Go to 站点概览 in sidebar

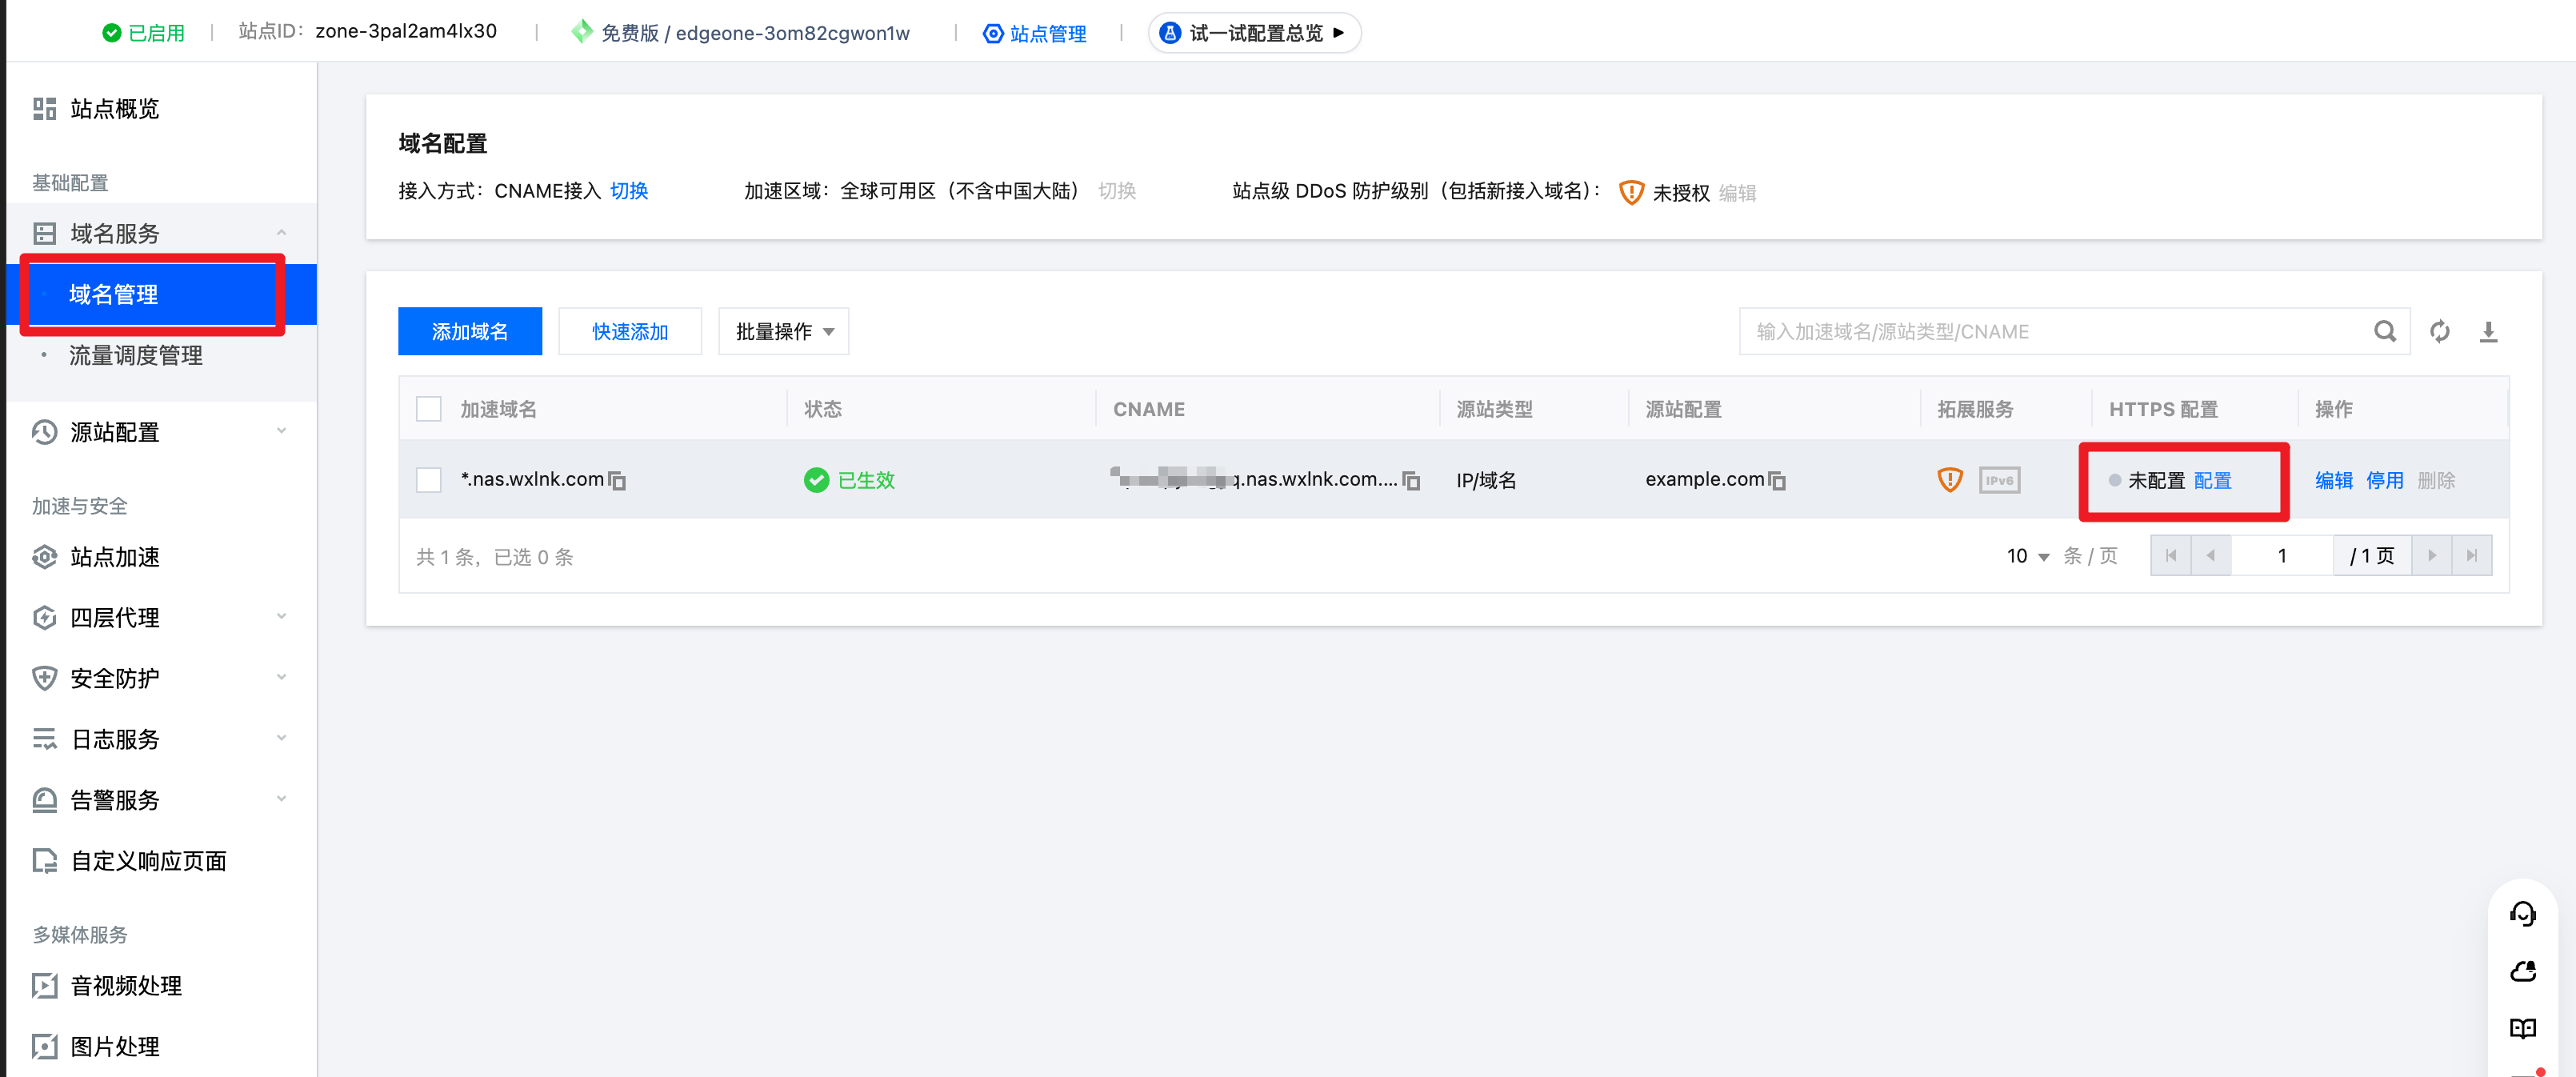coord(114,108)
